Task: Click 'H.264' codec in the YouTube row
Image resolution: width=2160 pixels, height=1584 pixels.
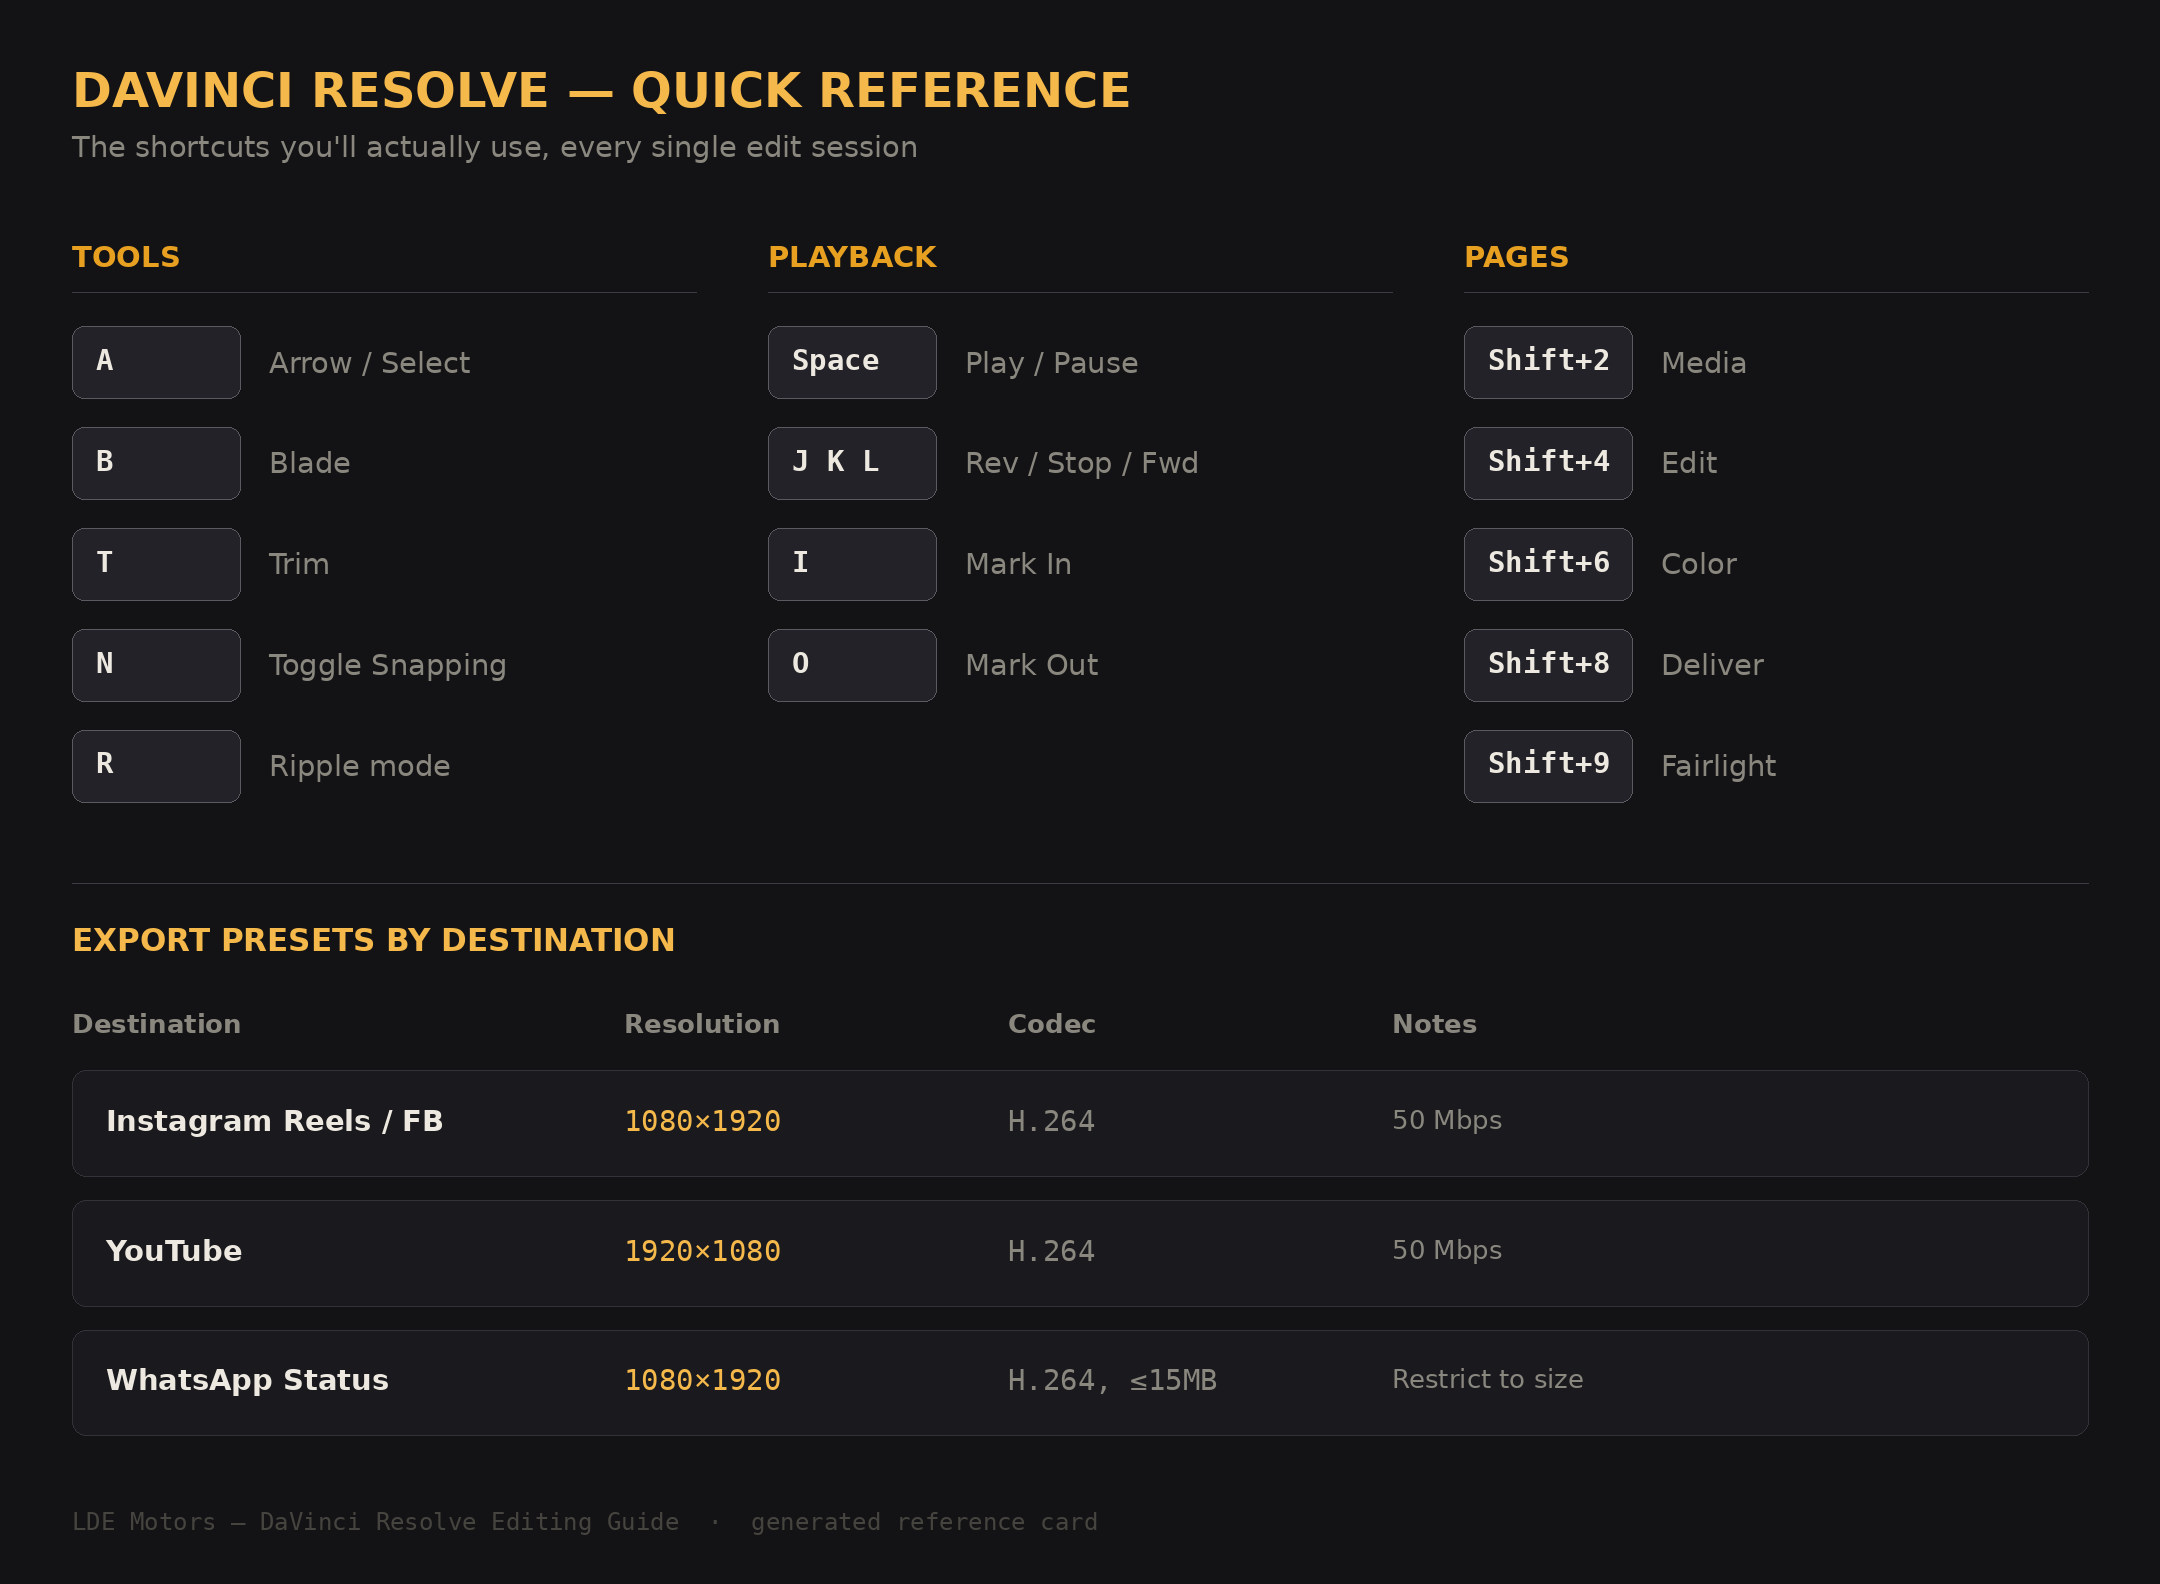Action: (x=1051, y=1251)
